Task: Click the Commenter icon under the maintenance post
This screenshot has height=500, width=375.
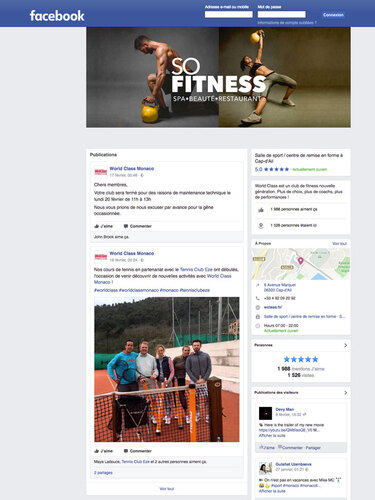Action: coord(126,226)
